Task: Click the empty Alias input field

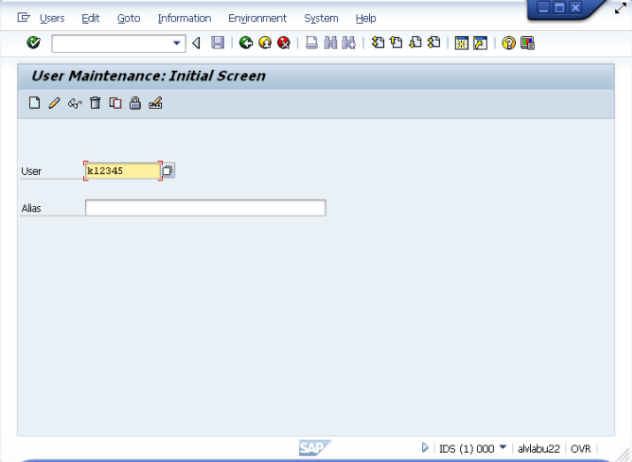Action: pos(206,208)
